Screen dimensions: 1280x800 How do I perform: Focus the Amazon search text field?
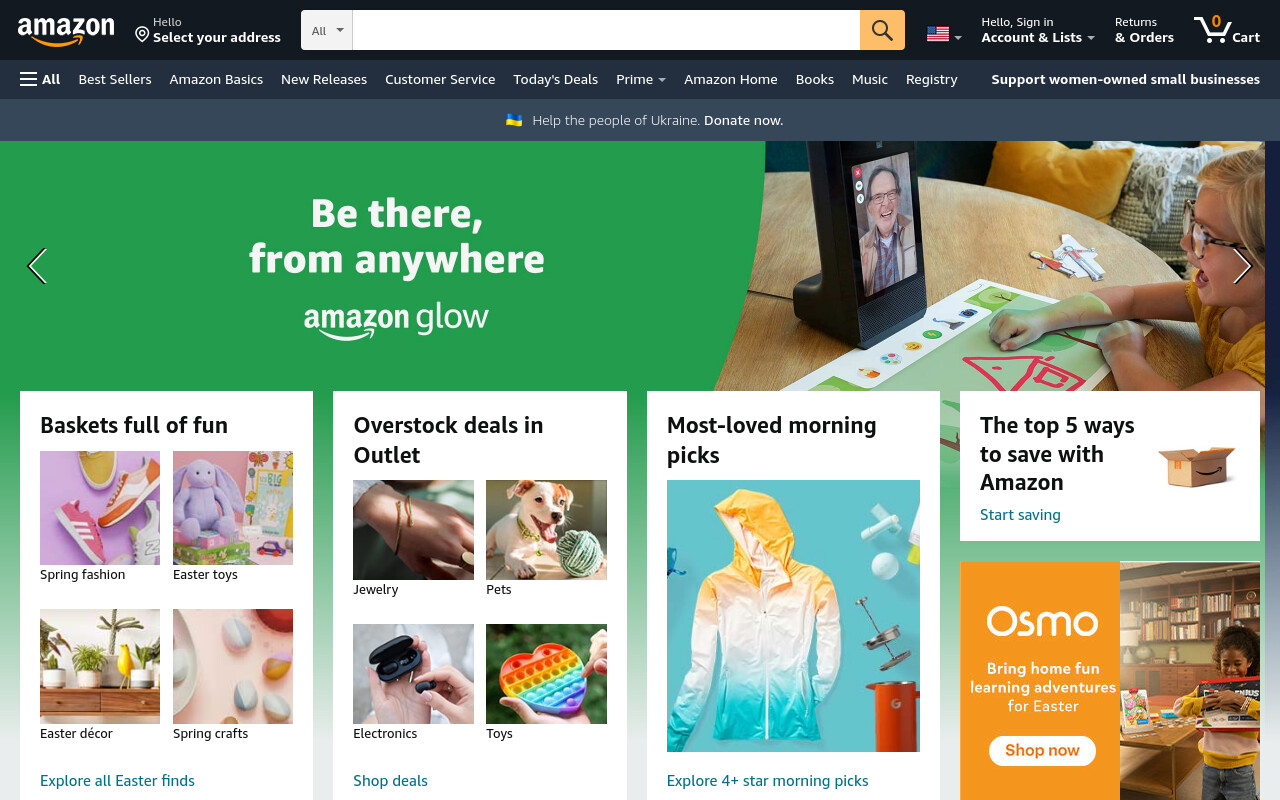(x=606, y=30)
